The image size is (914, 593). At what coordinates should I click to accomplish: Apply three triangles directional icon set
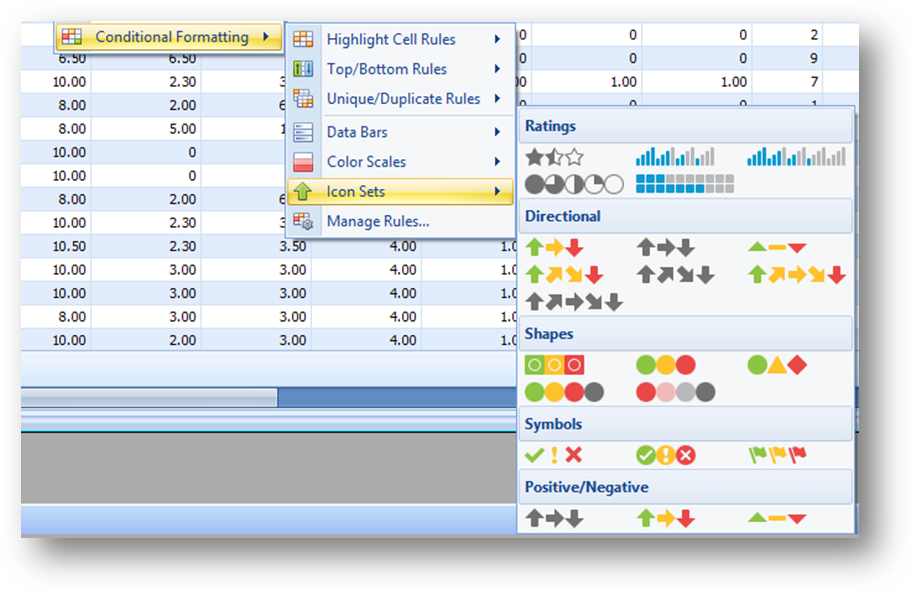[x=778, y=248]
